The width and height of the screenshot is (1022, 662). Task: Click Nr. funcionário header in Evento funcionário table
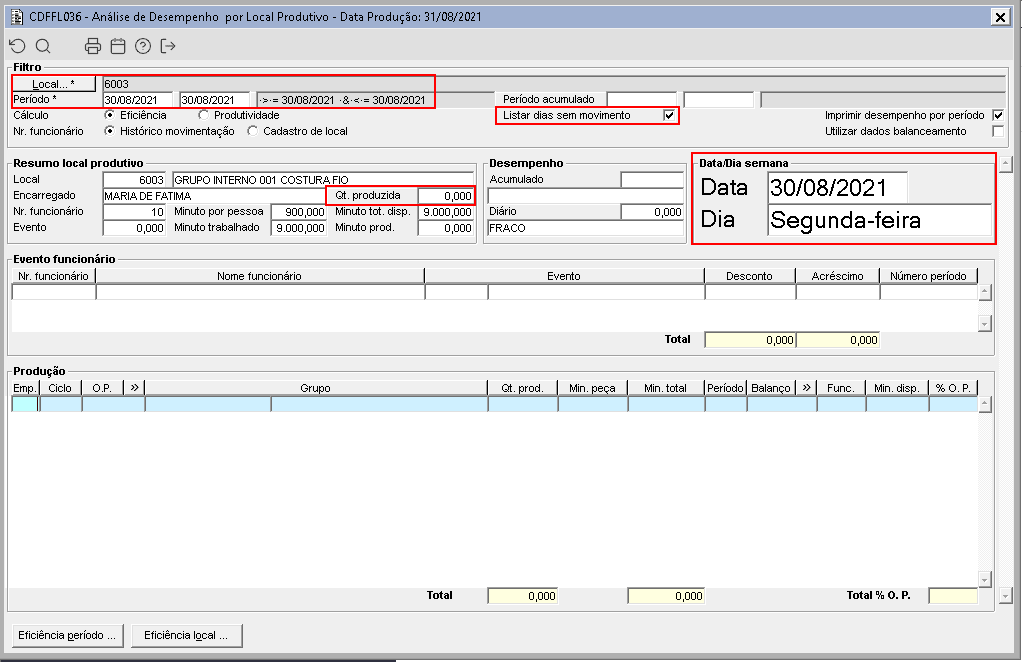[53, 276]
